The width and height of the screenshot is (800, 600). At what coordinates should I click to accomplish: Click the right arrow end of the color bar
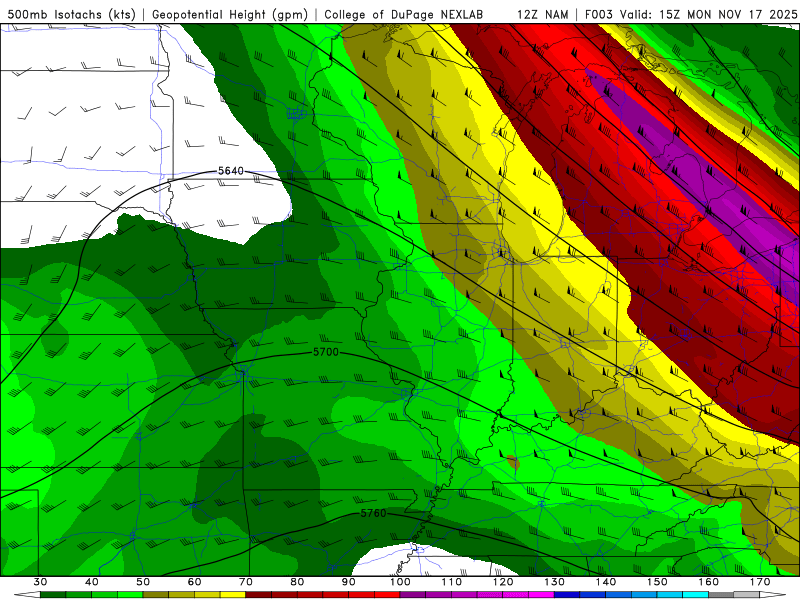tap(772, 595)
